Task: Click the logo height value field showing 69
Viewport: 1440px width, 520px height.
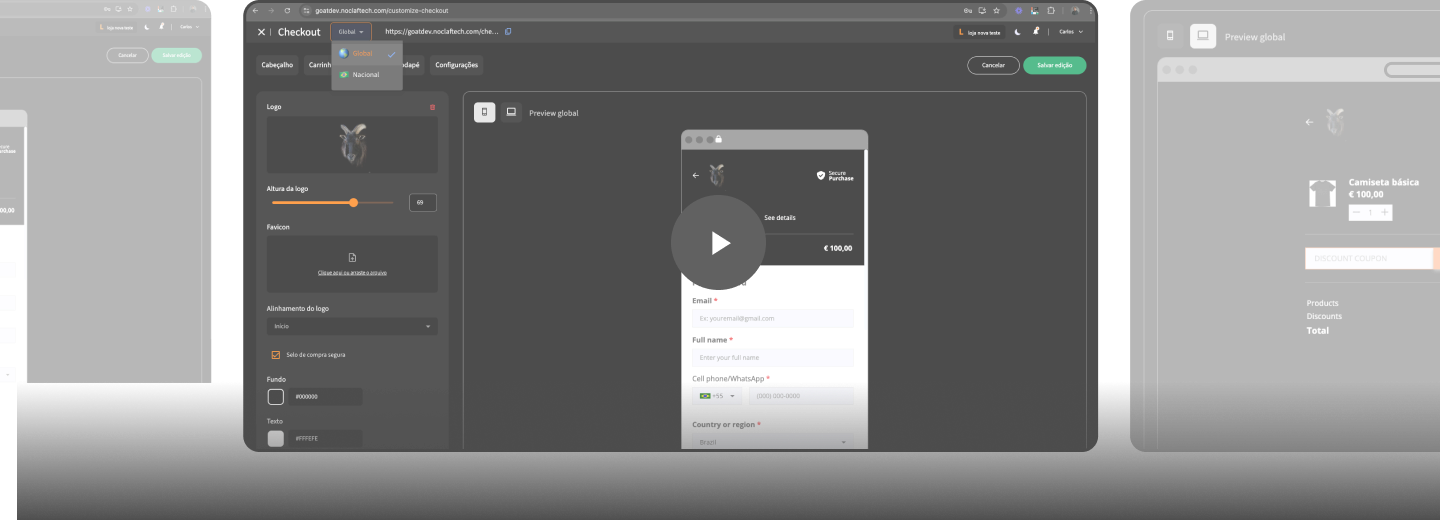Action: click(423, 203)
